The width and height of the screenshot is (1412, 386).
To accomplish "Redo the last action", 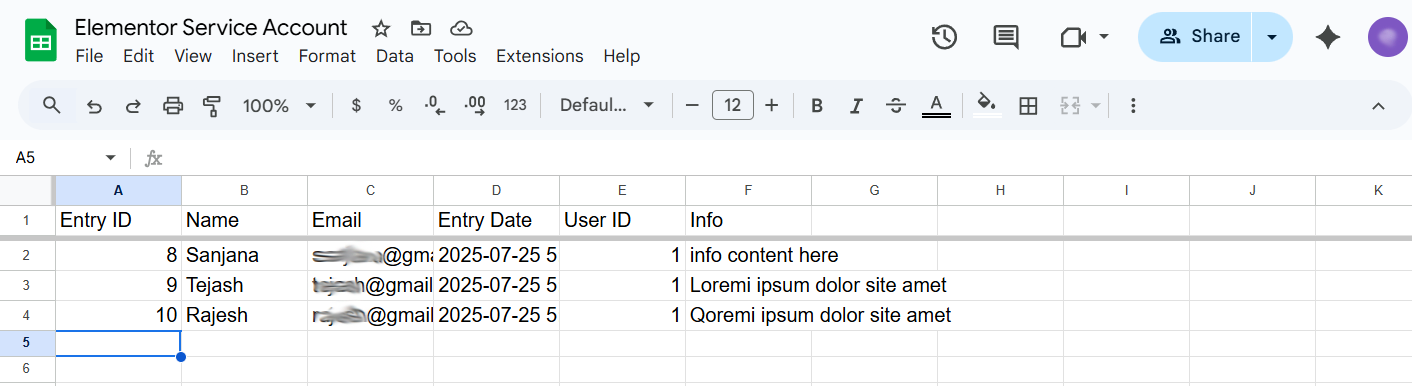I will point(132,105).
